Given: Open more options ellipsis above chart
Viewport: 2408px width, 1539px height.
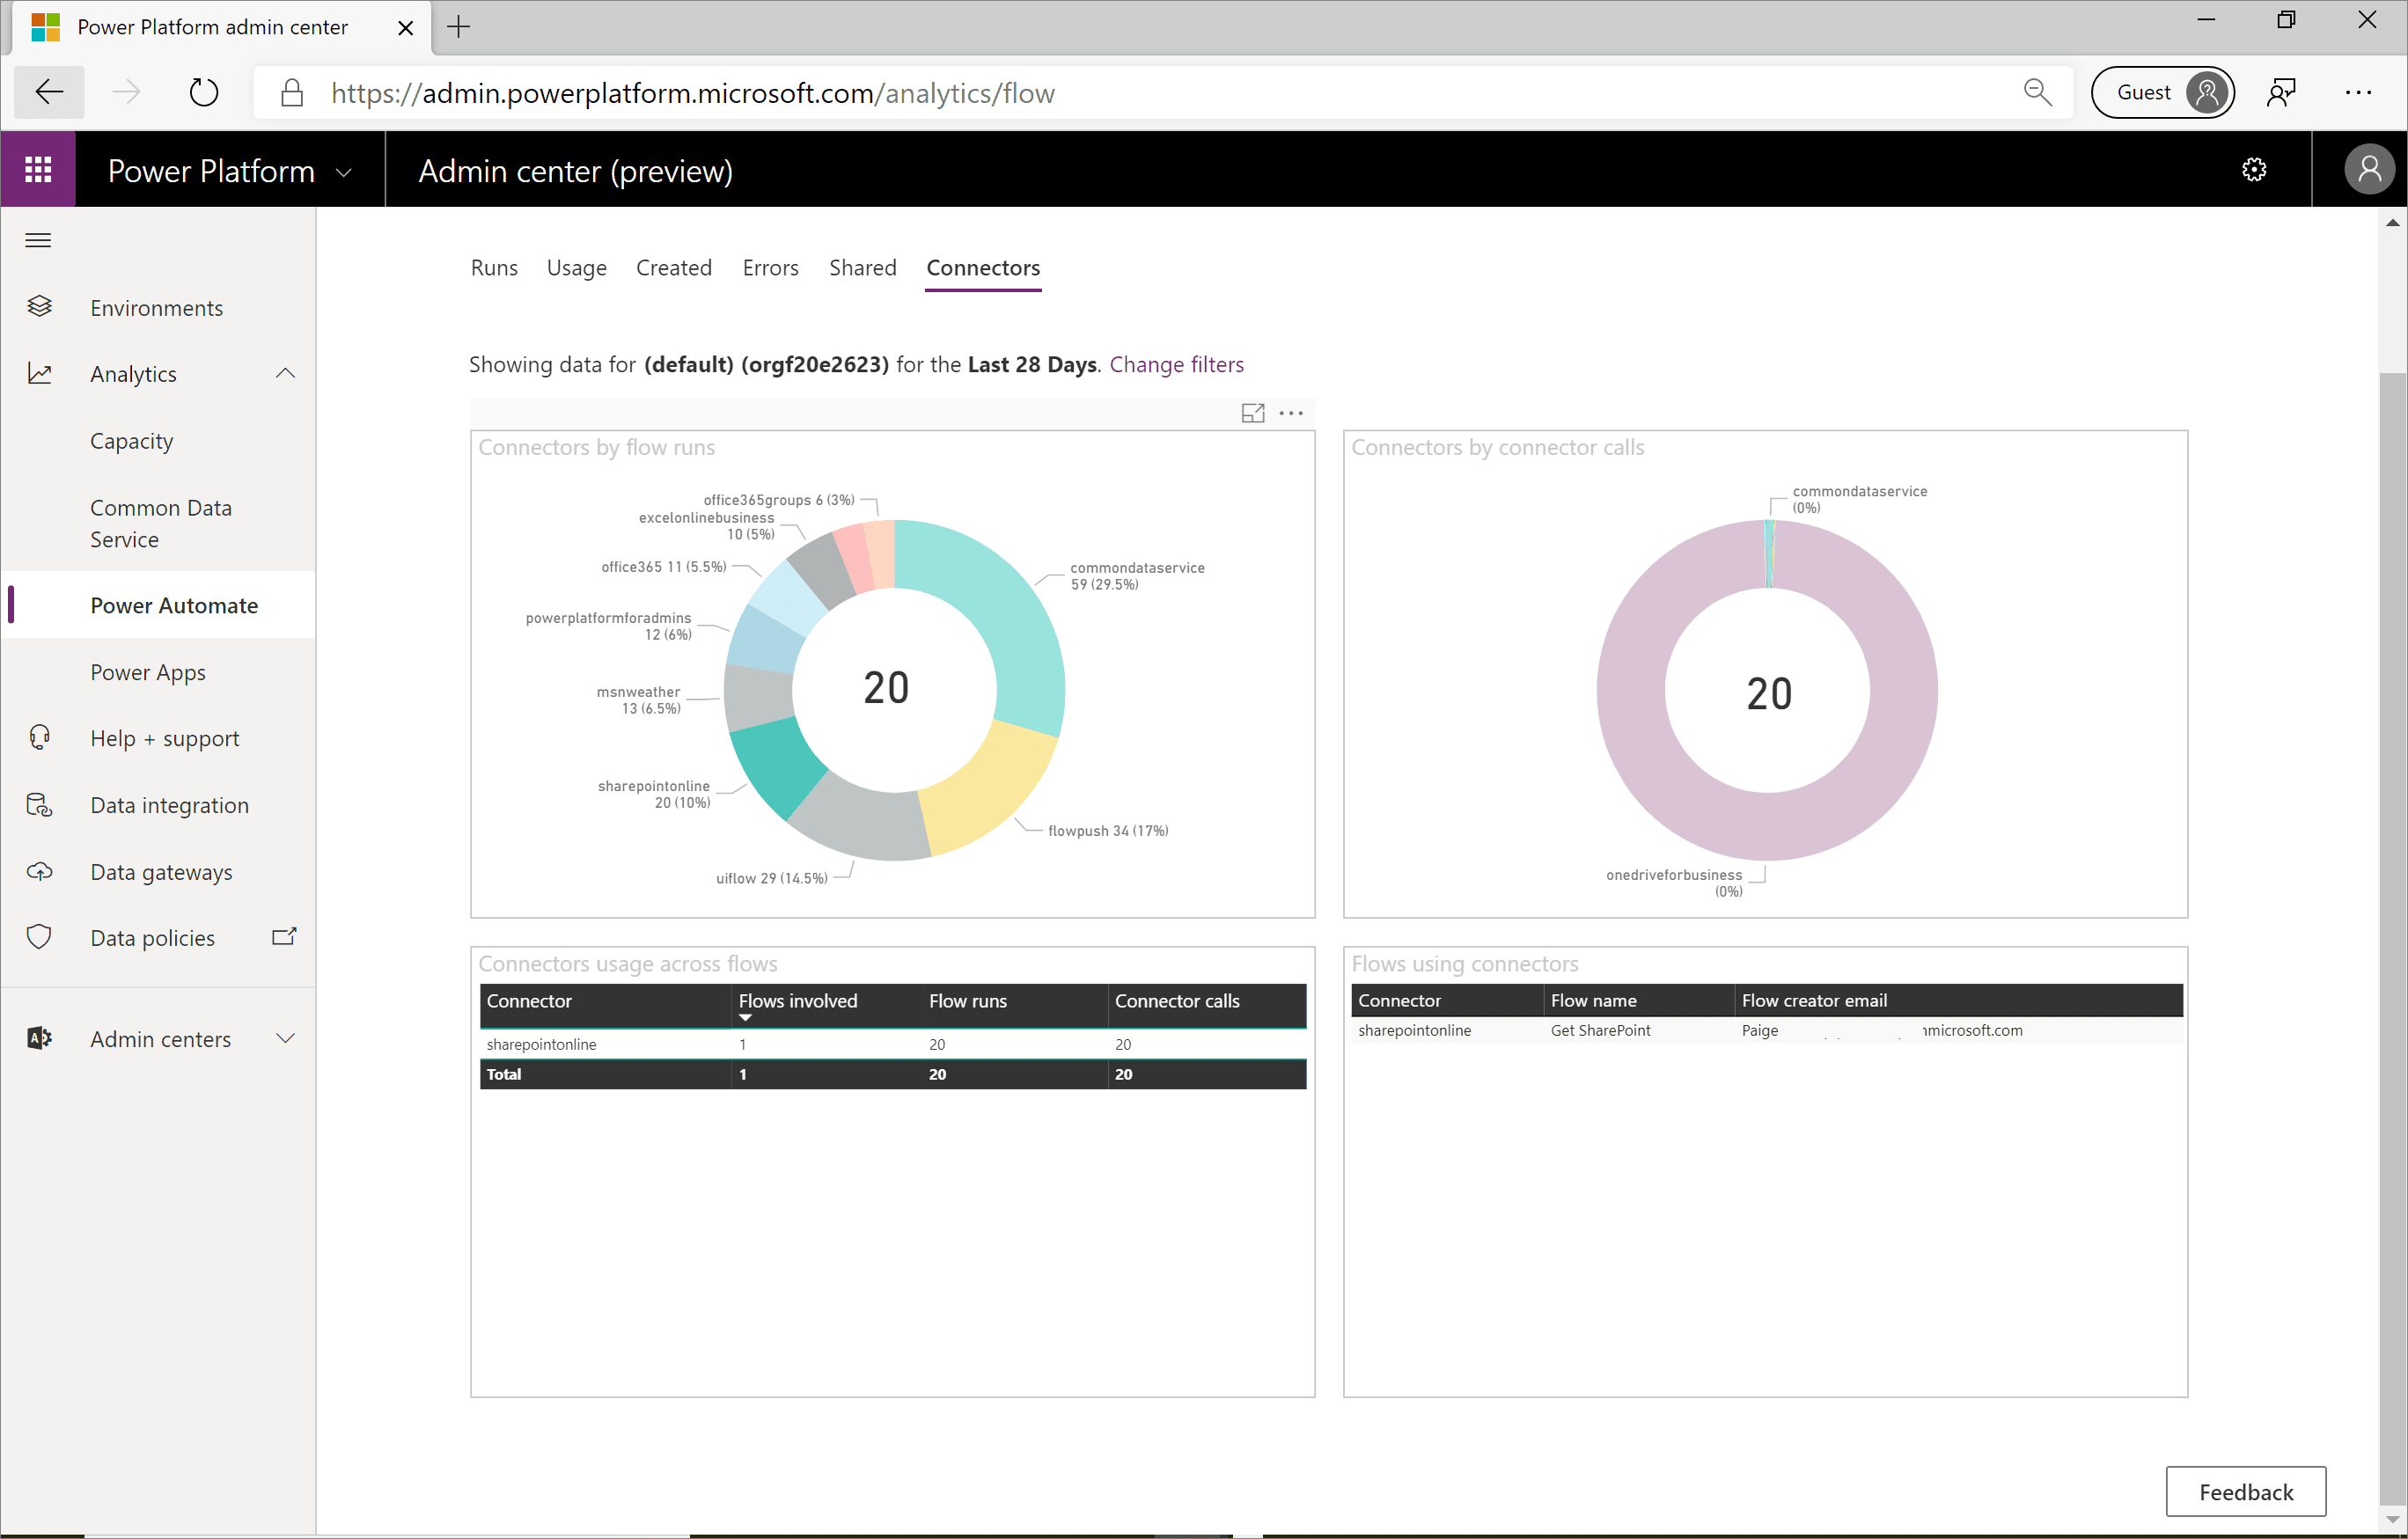Looking at the screenshot, I should (1291, 413).
